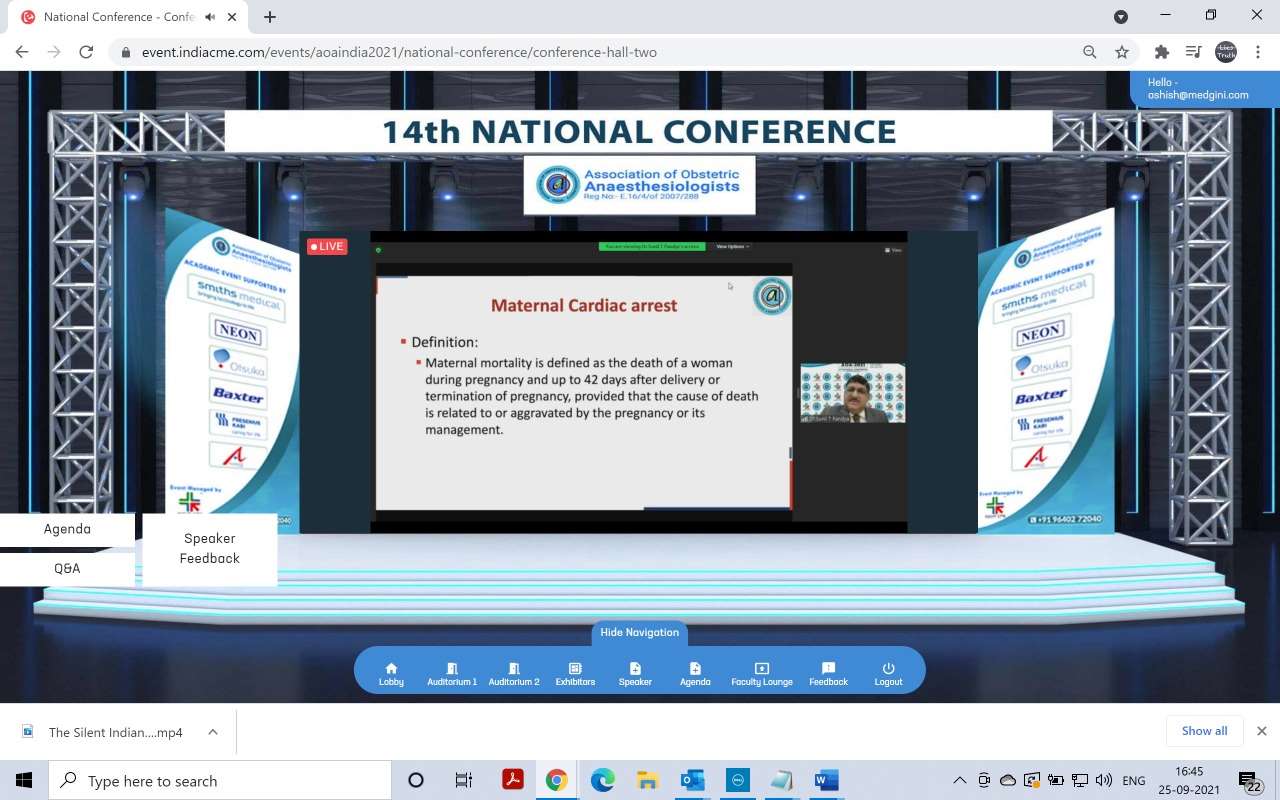Open battery status tray icon
Viewport: 1280px width, 800px height.
(x=1056, y=780)
